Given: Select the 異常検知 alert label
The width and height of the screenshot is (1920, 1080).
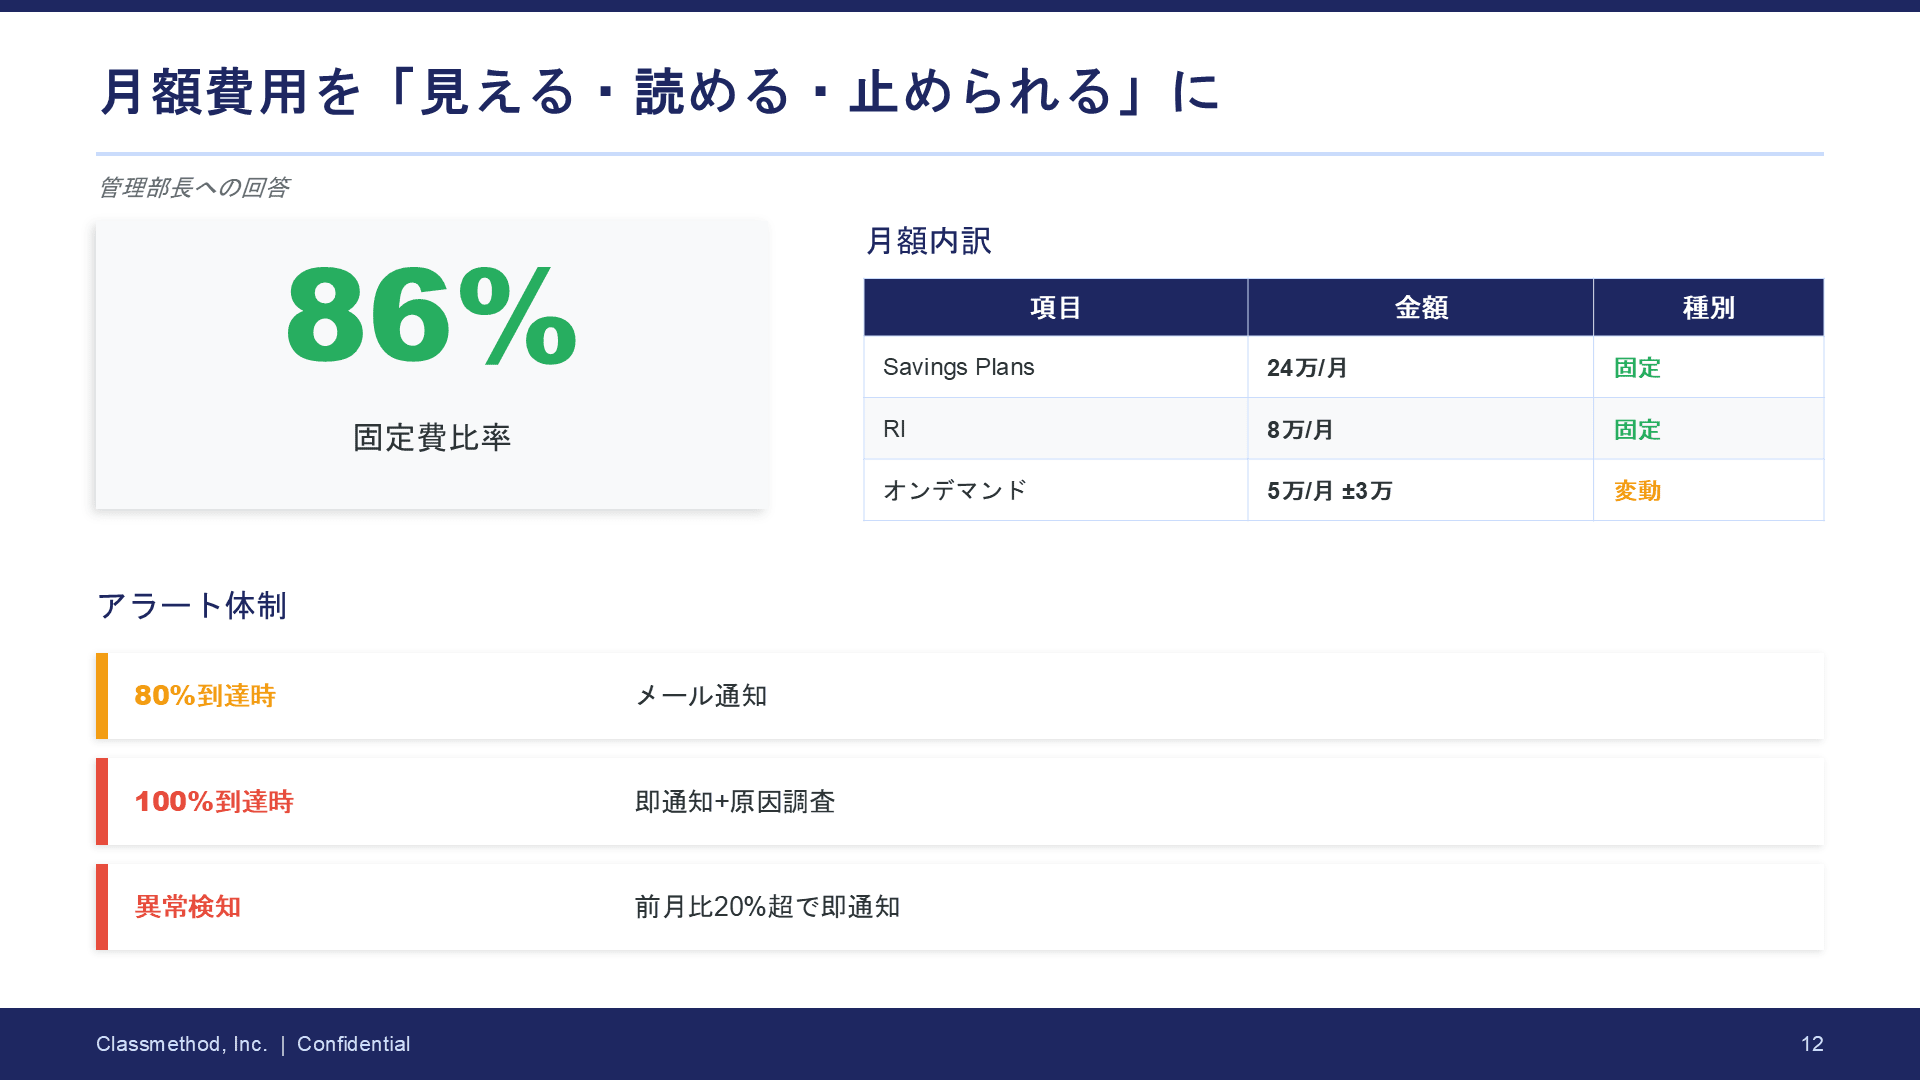Looking at the screenshot, I should pos(188,907).
